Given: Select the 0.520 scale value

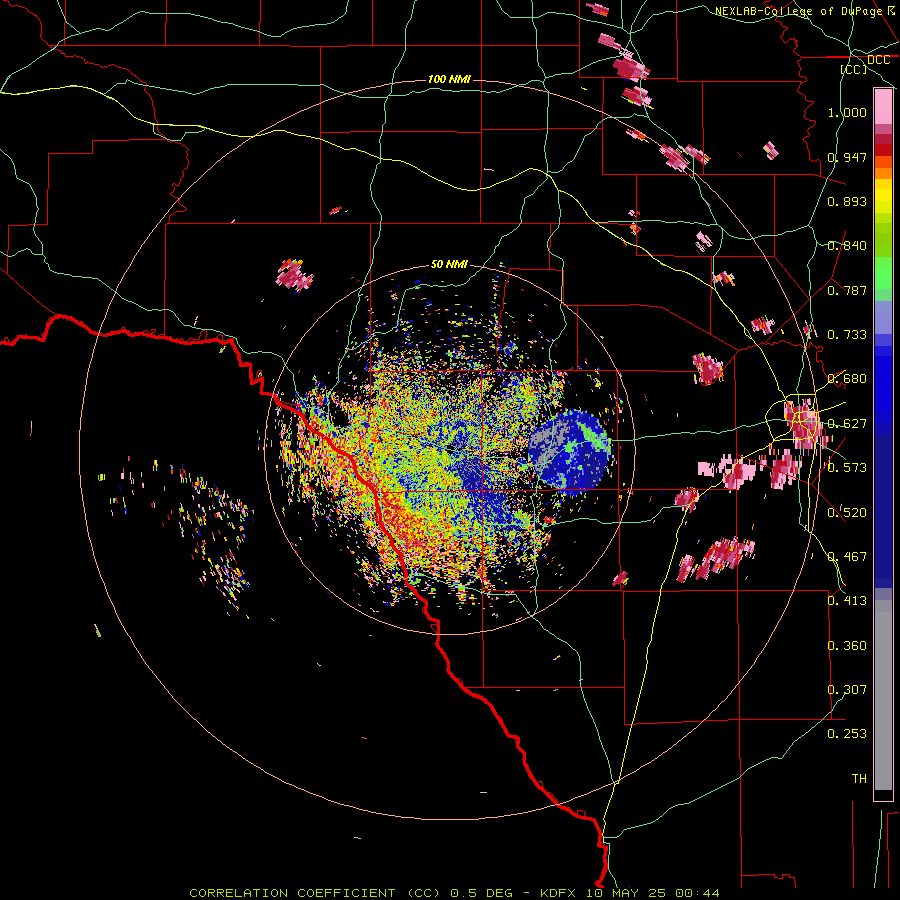Looking at the screenshot, I should (847, 512).
